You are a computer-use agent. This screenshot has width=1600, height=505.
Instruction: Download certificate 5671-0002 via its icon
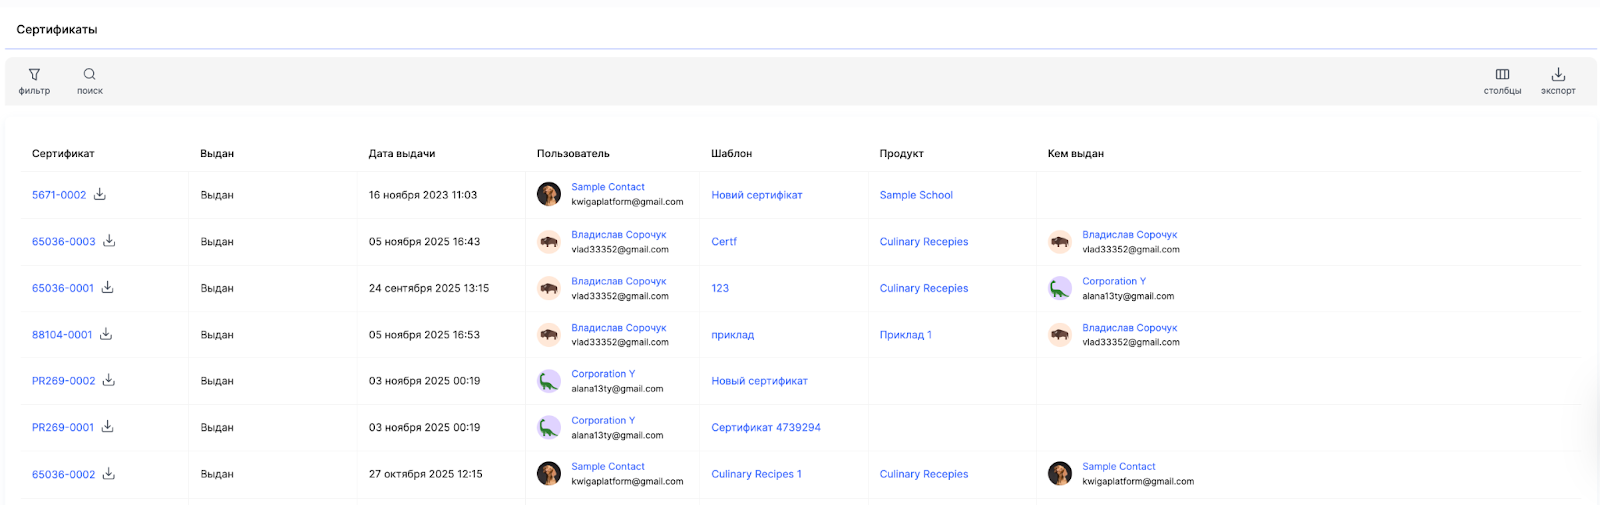(100, 195)
